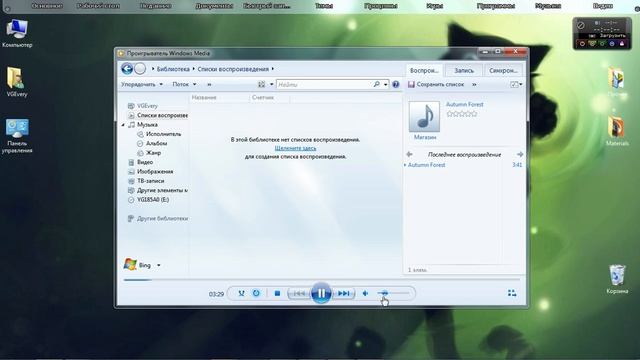Open the search options dropdown arrow
640x360 pixels.
tap(385, 84)
